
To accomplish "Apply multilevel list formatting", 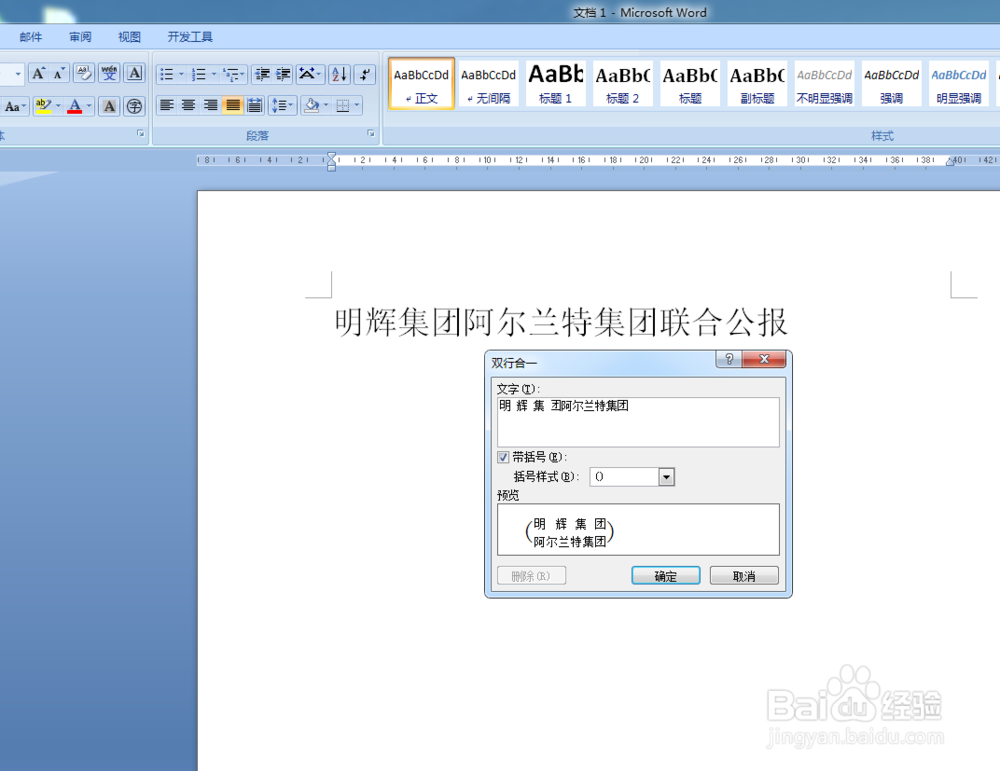I will (233, 75).
